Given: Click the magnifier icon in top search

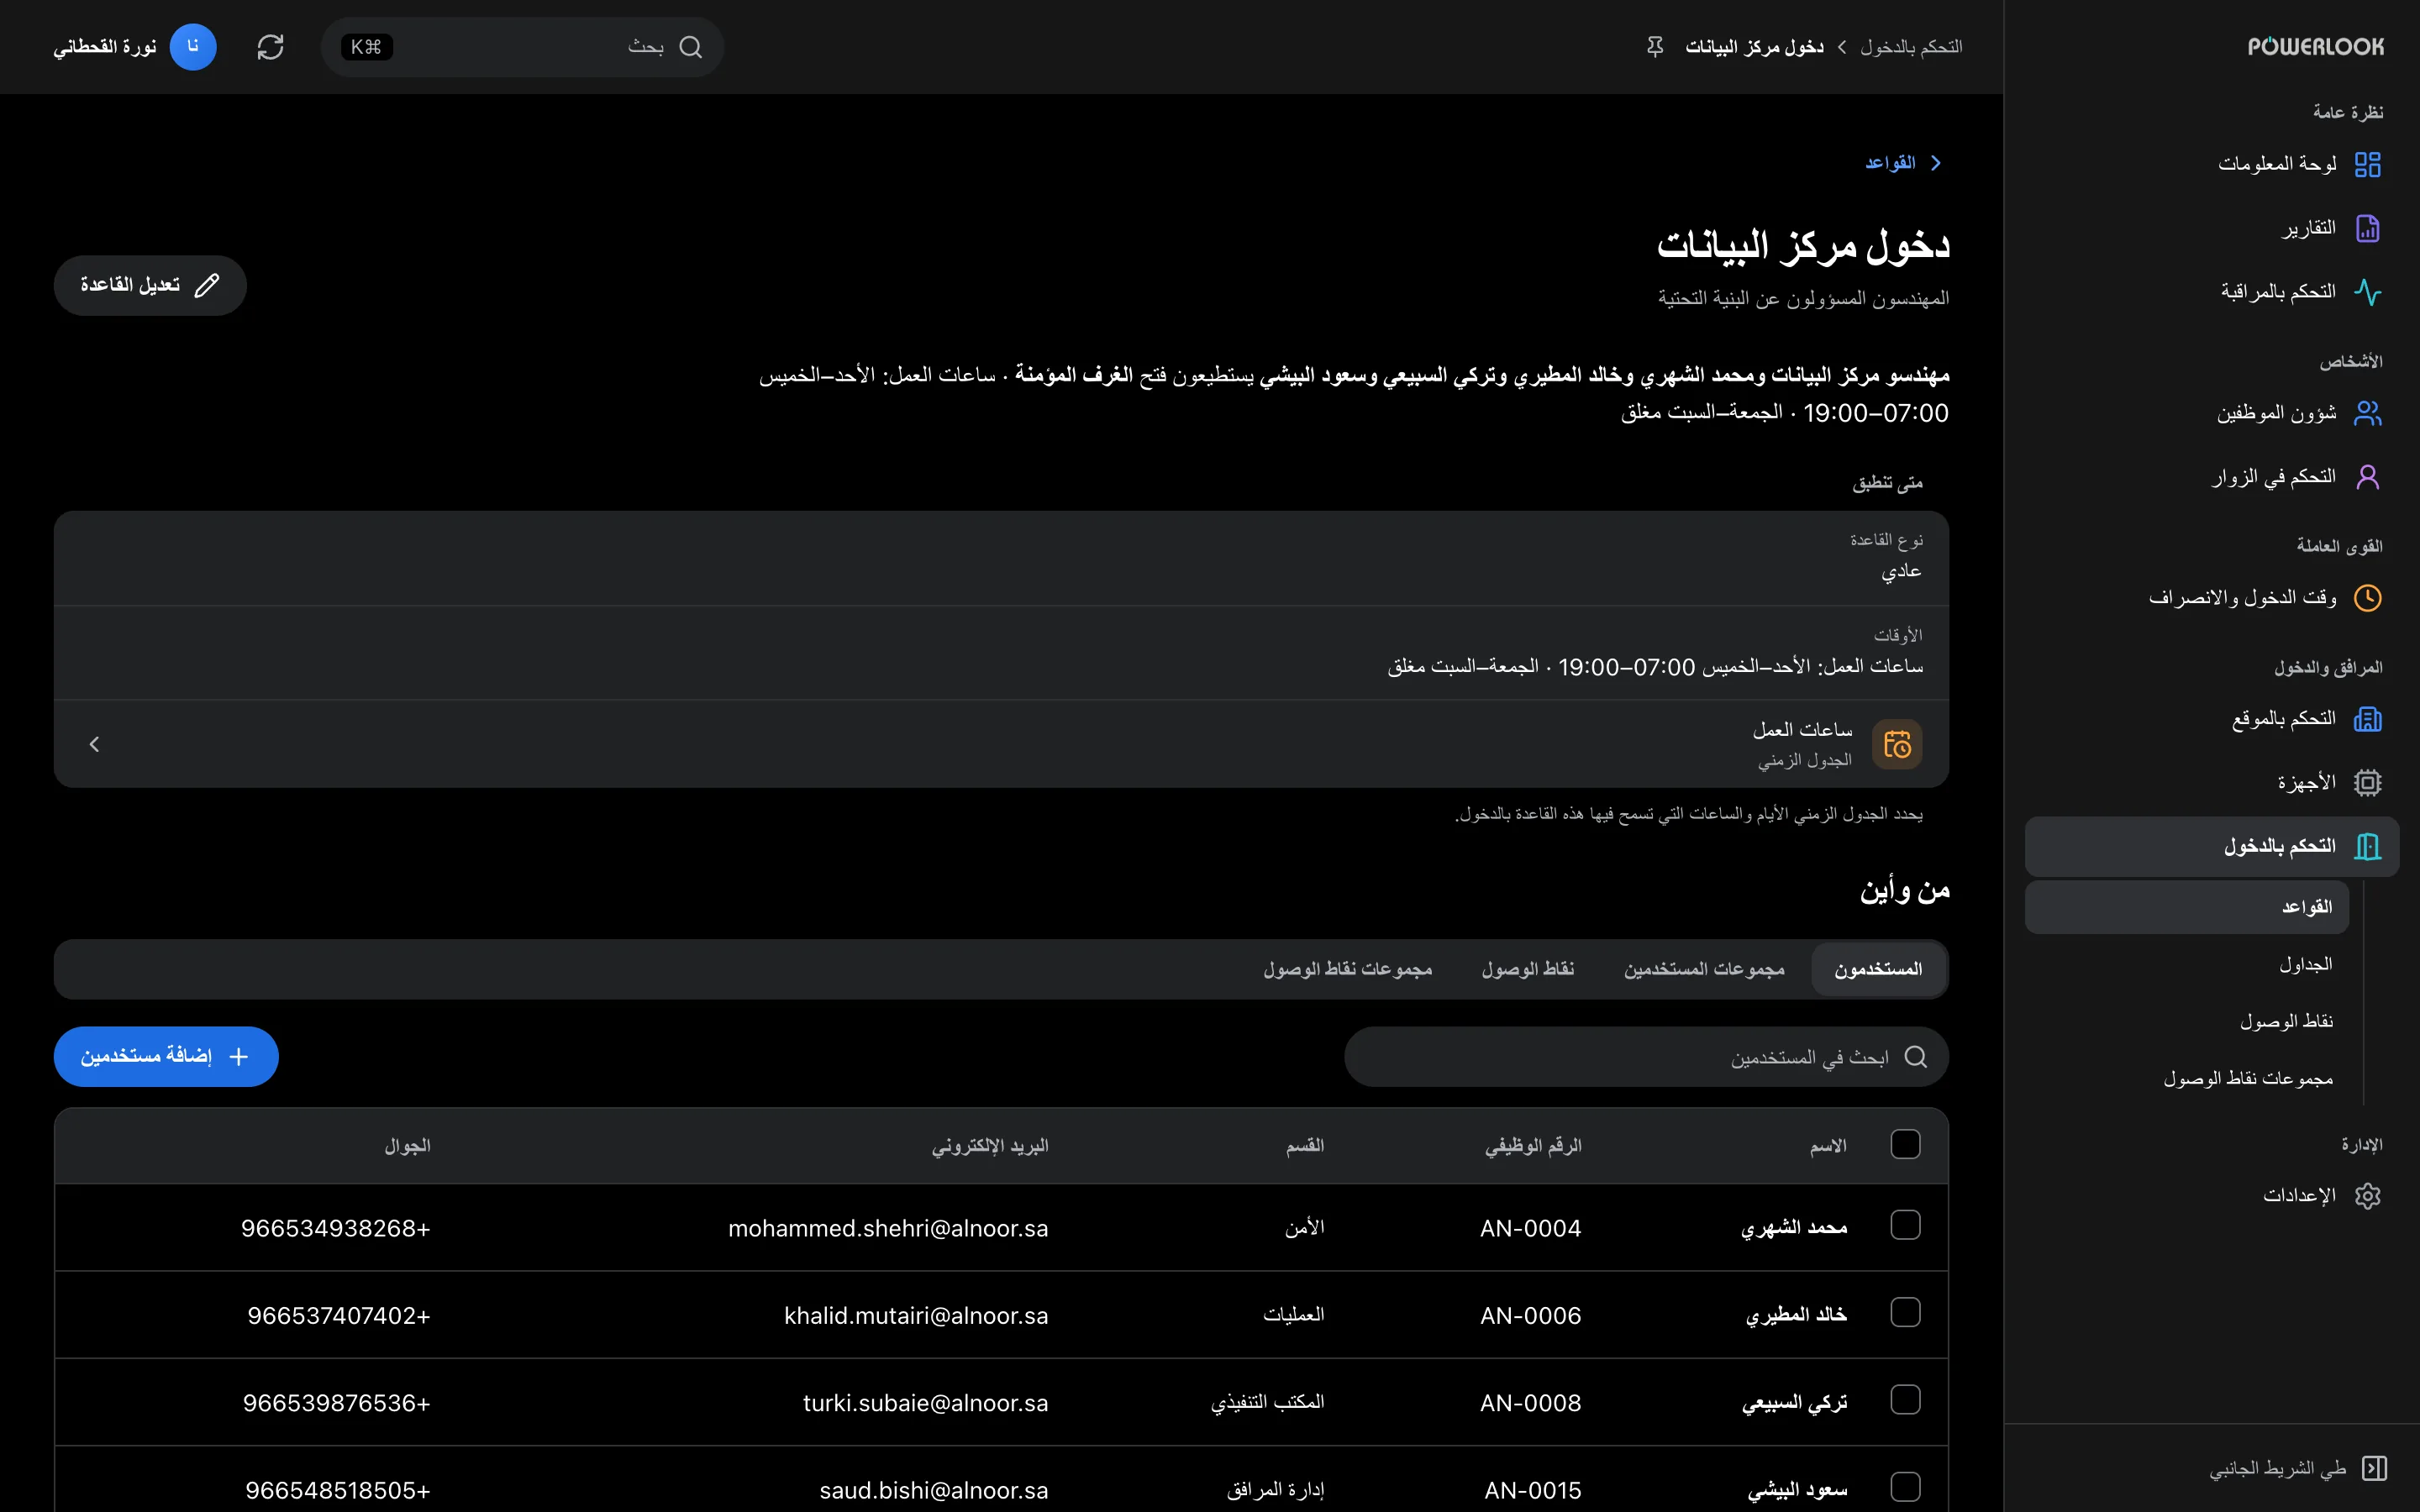Looking at the screenshot, I should point(690,47).
